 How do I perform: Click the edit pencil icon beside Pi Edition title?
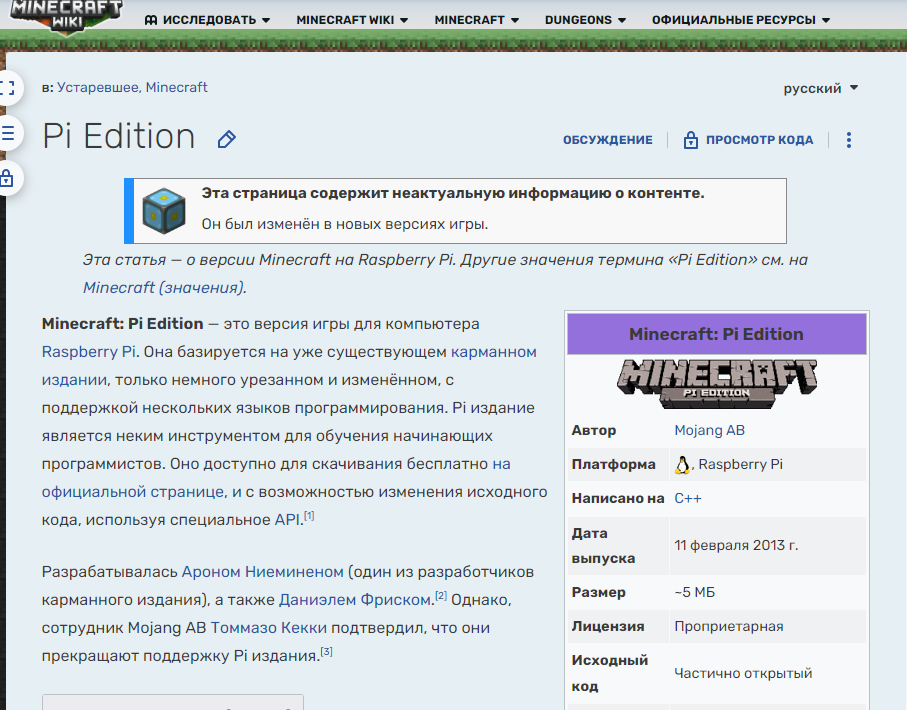227,139
